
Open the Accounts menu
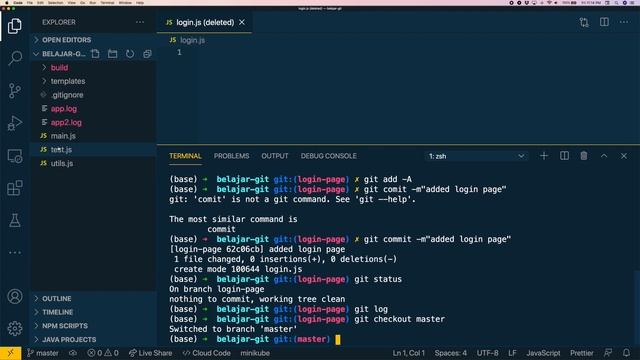click(15, 296)
